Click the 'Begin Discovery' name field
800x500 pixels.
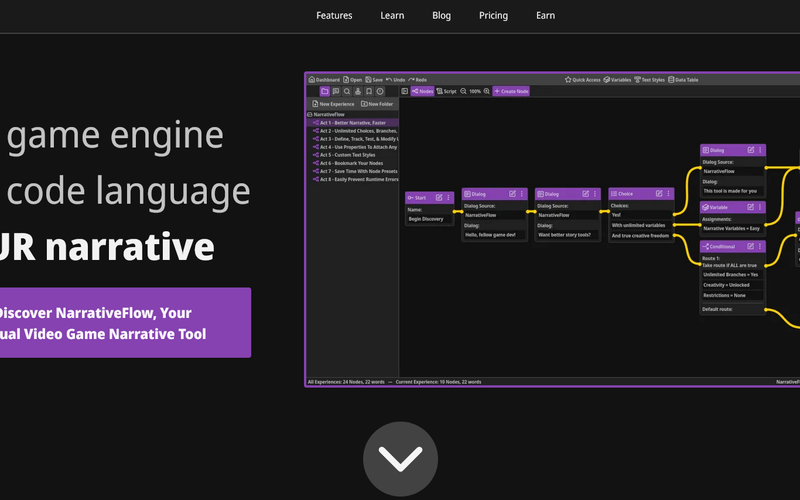pos(430,219)
